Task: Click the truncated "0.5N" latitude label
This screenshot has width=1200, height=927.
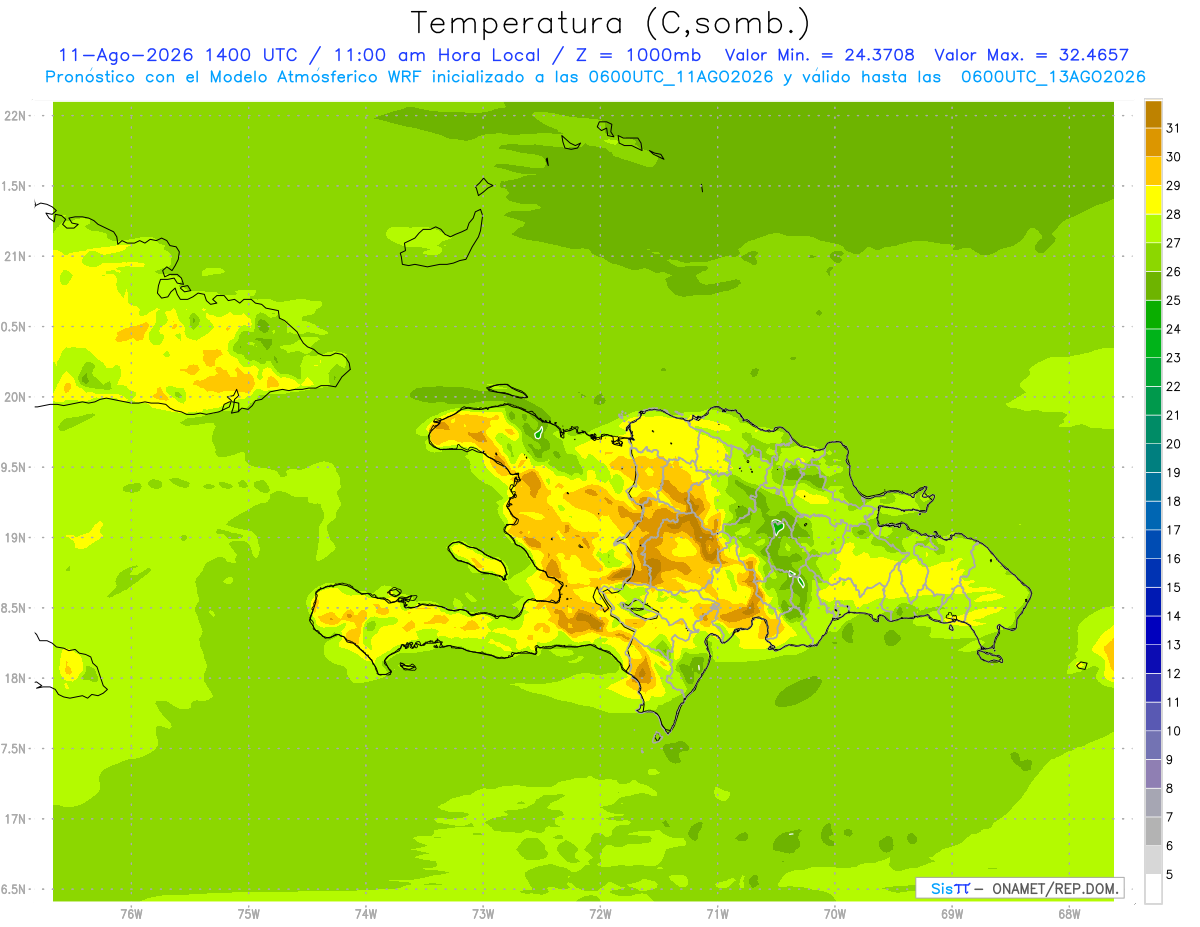Action: (15, 327)
